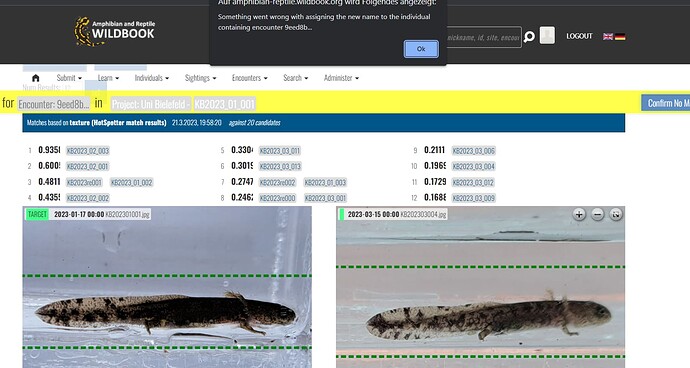This screenshot has width=690, height=368.
Task: Click the Home icon in navigation bar
Action: (x=36, y=78)
